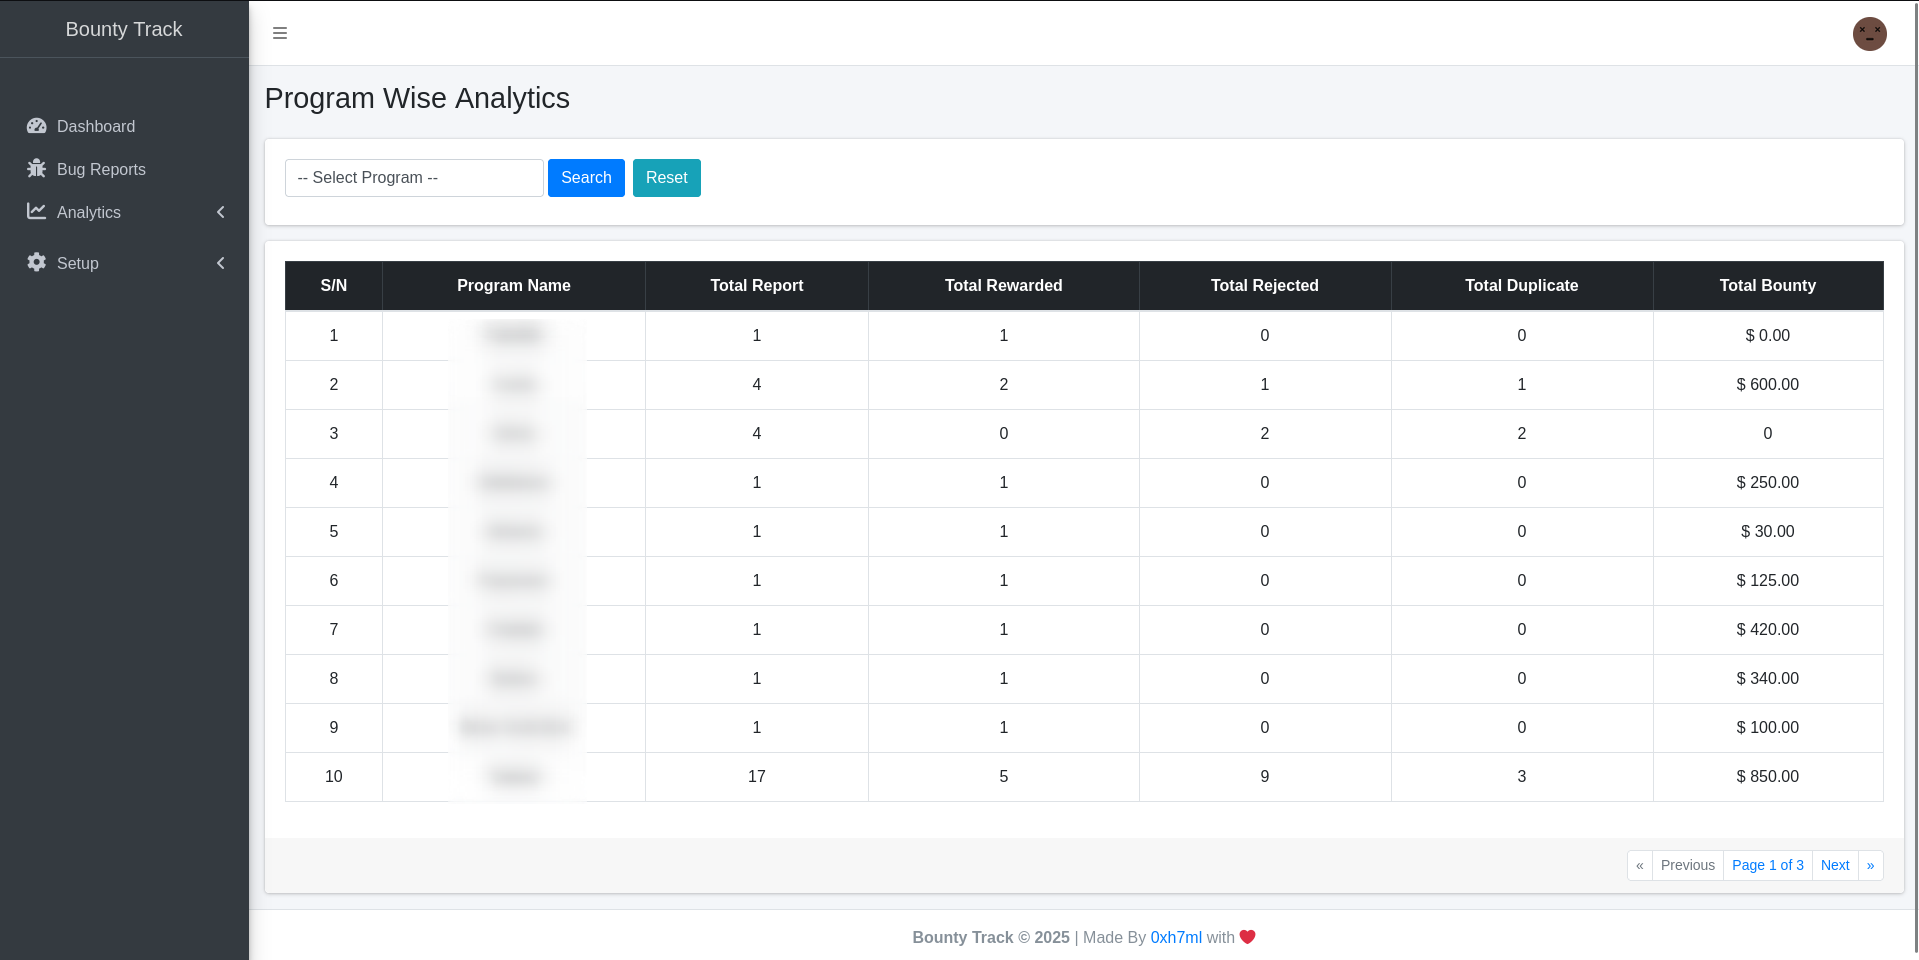Click the $ 100.00 bounty cell

tap(1768, 728)
